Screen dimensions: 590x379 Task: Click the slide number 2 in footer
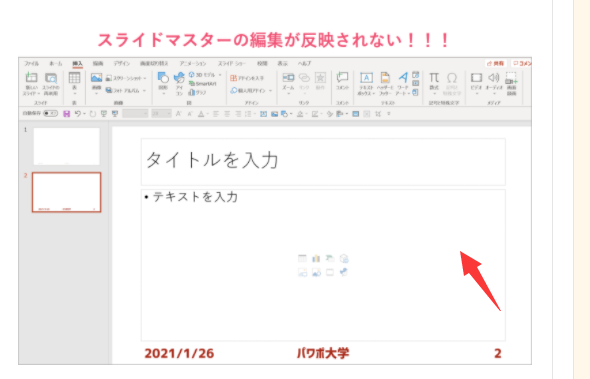tap(497, 353)
